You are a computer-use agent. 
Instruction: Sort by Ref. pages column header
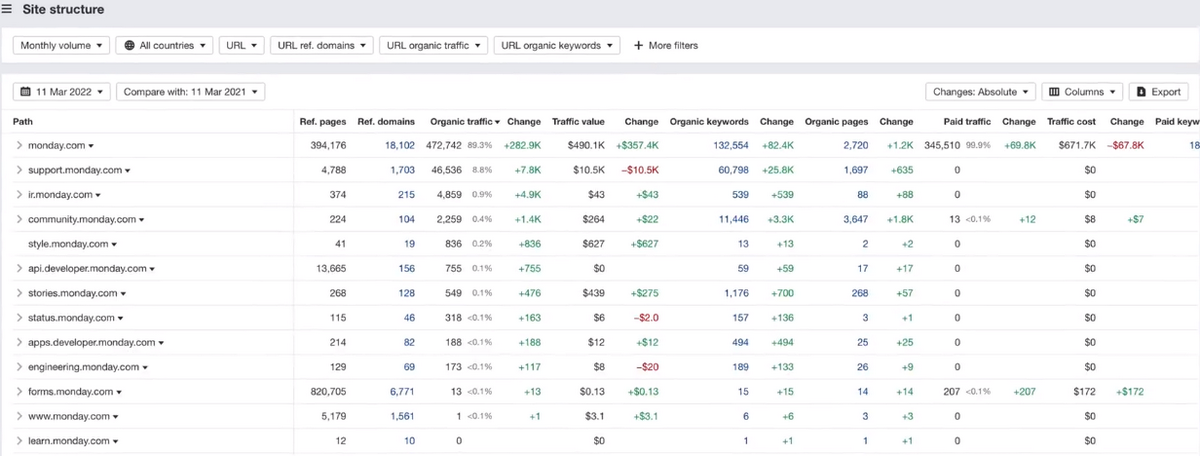pos(323,122)
